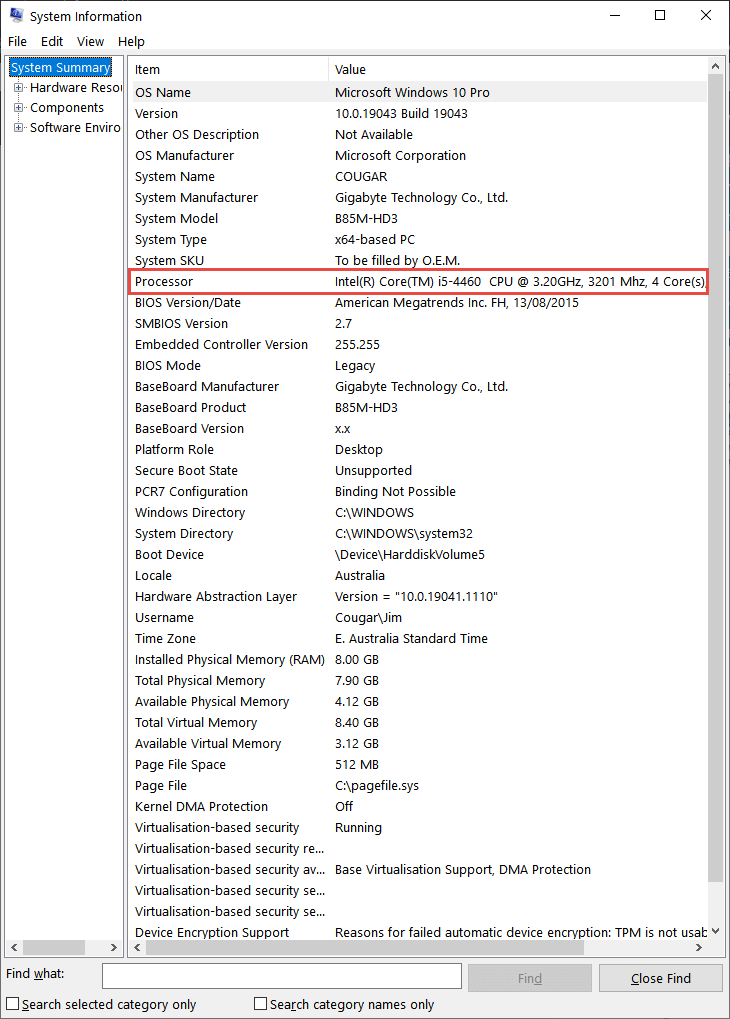Click the details pane horizontal scrollbar thumb
Screen dimensions: 730x1019
(x=365, y=948)
